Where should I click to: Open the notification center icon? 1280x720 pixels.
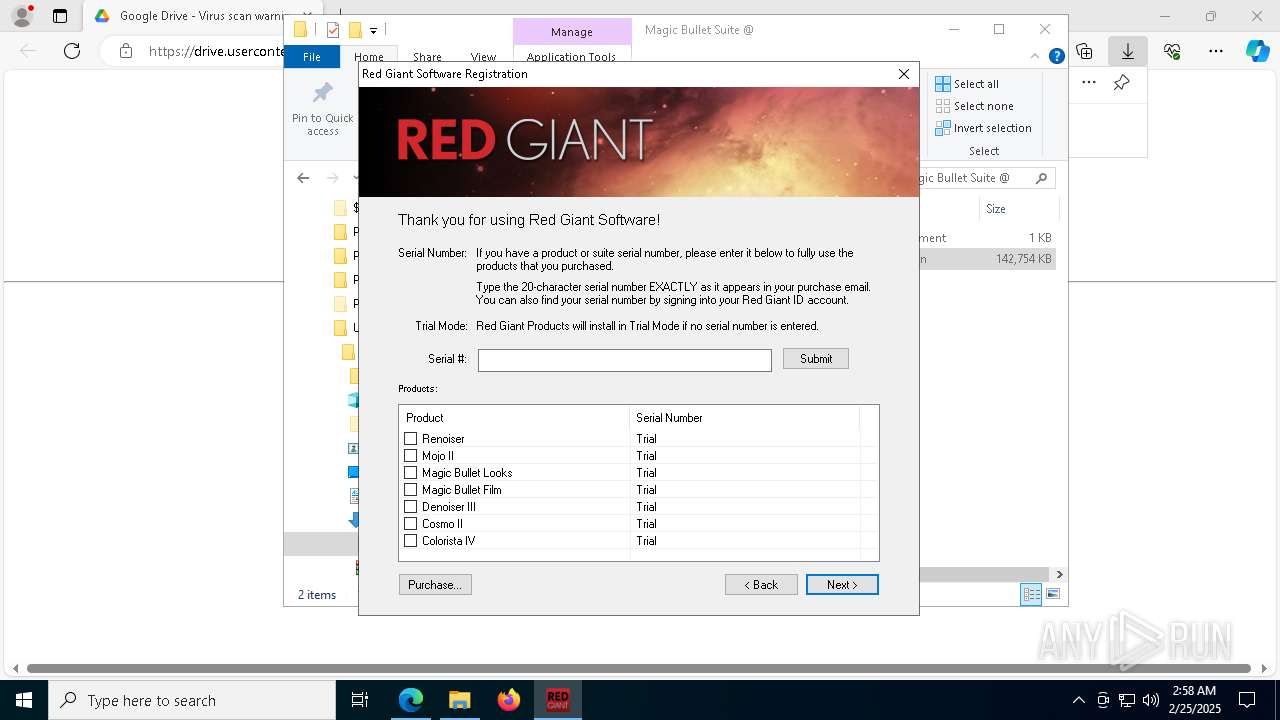[1247, 701]
